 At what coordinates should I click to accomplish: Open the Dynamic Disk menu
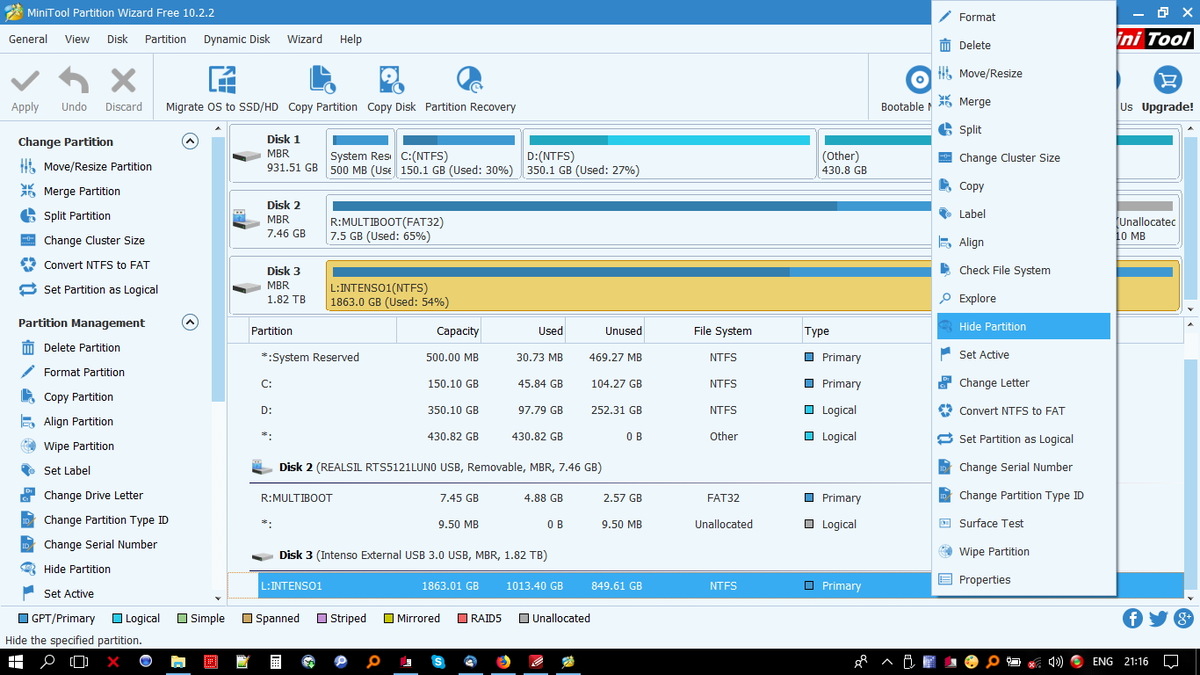pos(237,39)
